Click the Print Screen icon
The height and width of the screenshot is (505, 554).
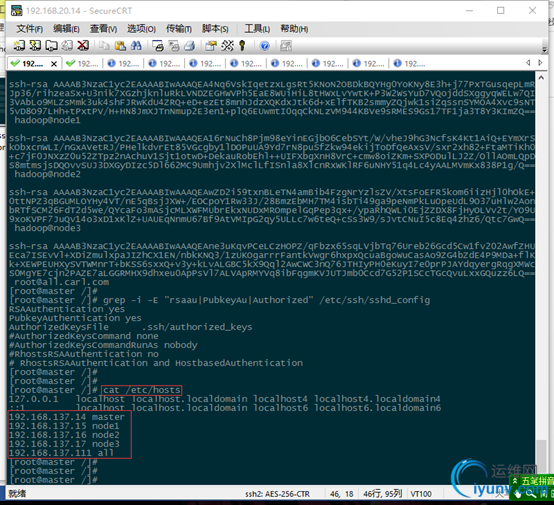pos(158,45)
